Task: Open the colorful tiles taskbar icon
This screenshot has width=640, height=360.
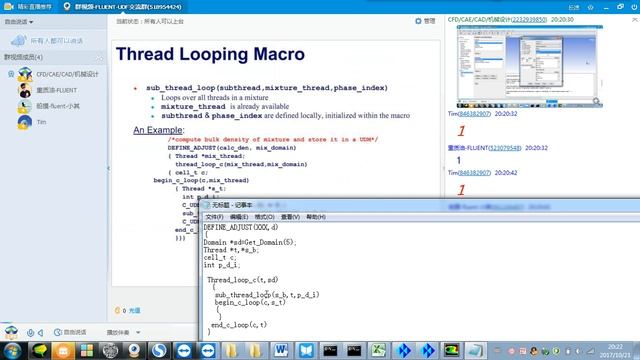Action: click(x=87, y=351)
